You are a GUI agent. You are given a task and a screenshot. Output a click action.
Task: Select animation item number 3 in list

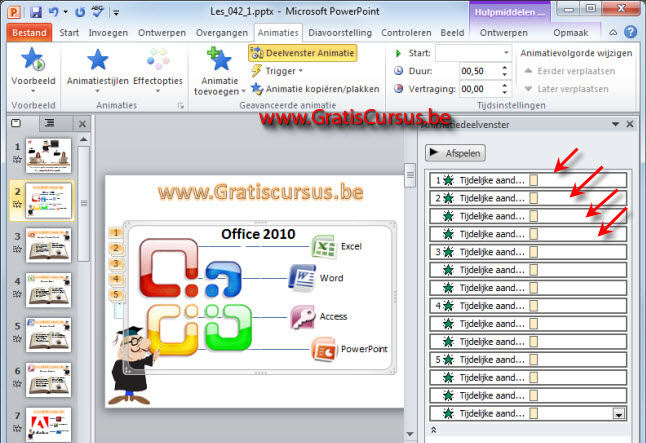(x=528, y=252)
